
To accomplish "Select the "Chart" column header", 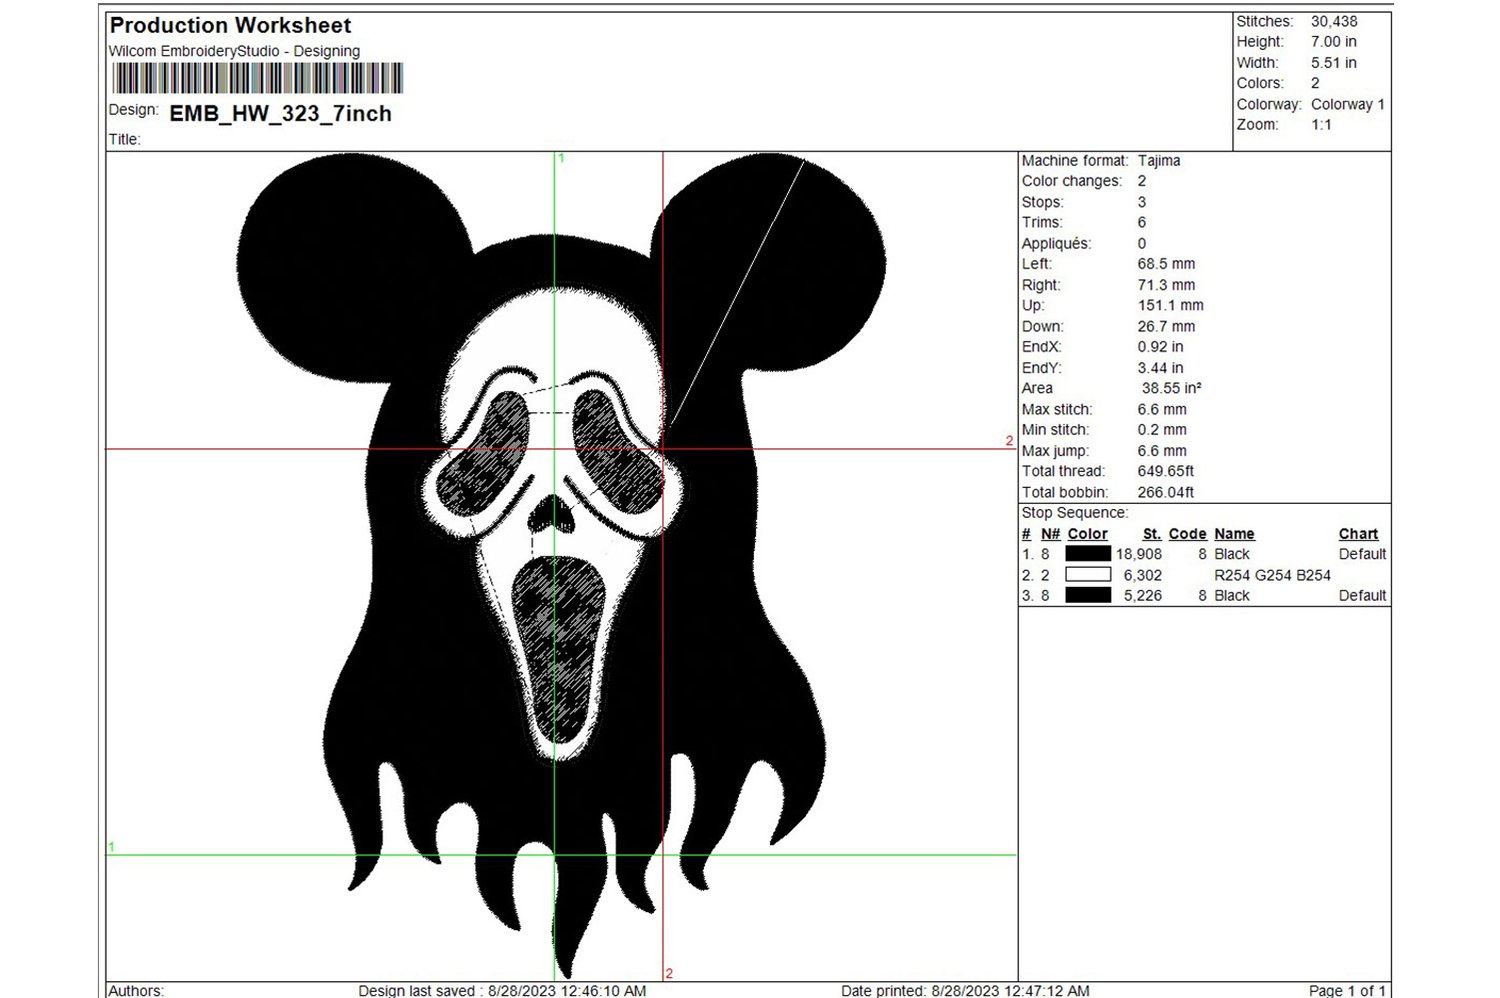I will pos(1358,534).
